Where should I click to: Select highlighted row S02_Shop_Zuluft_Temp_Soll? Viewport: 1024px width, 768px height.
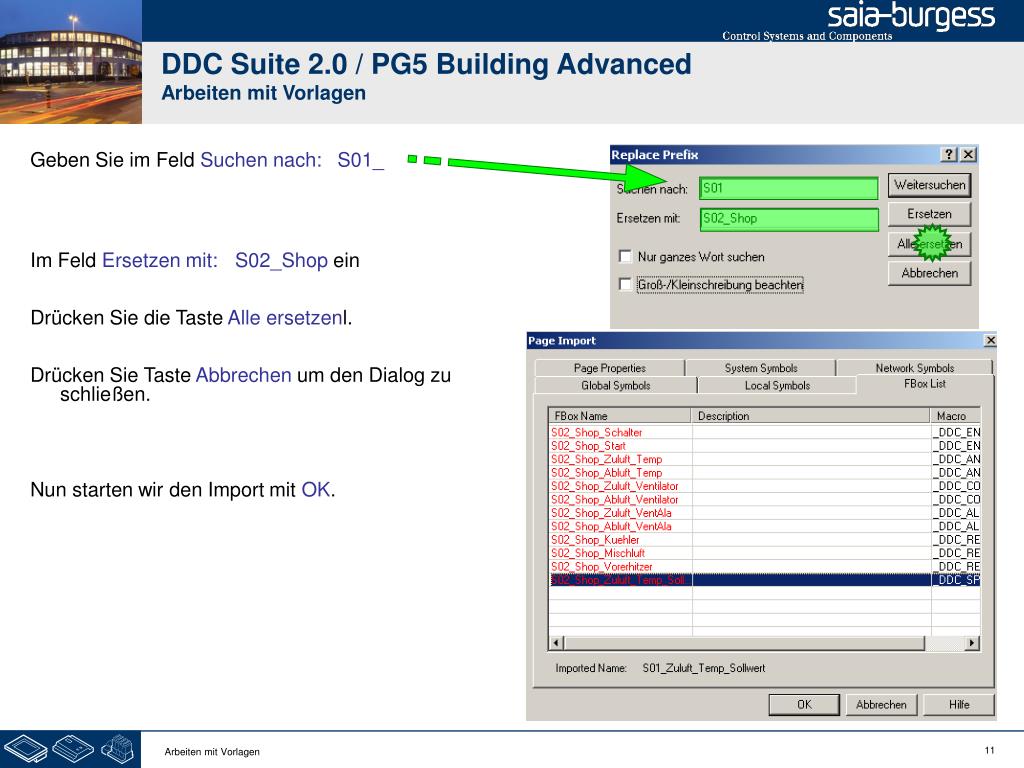point(765,580)
